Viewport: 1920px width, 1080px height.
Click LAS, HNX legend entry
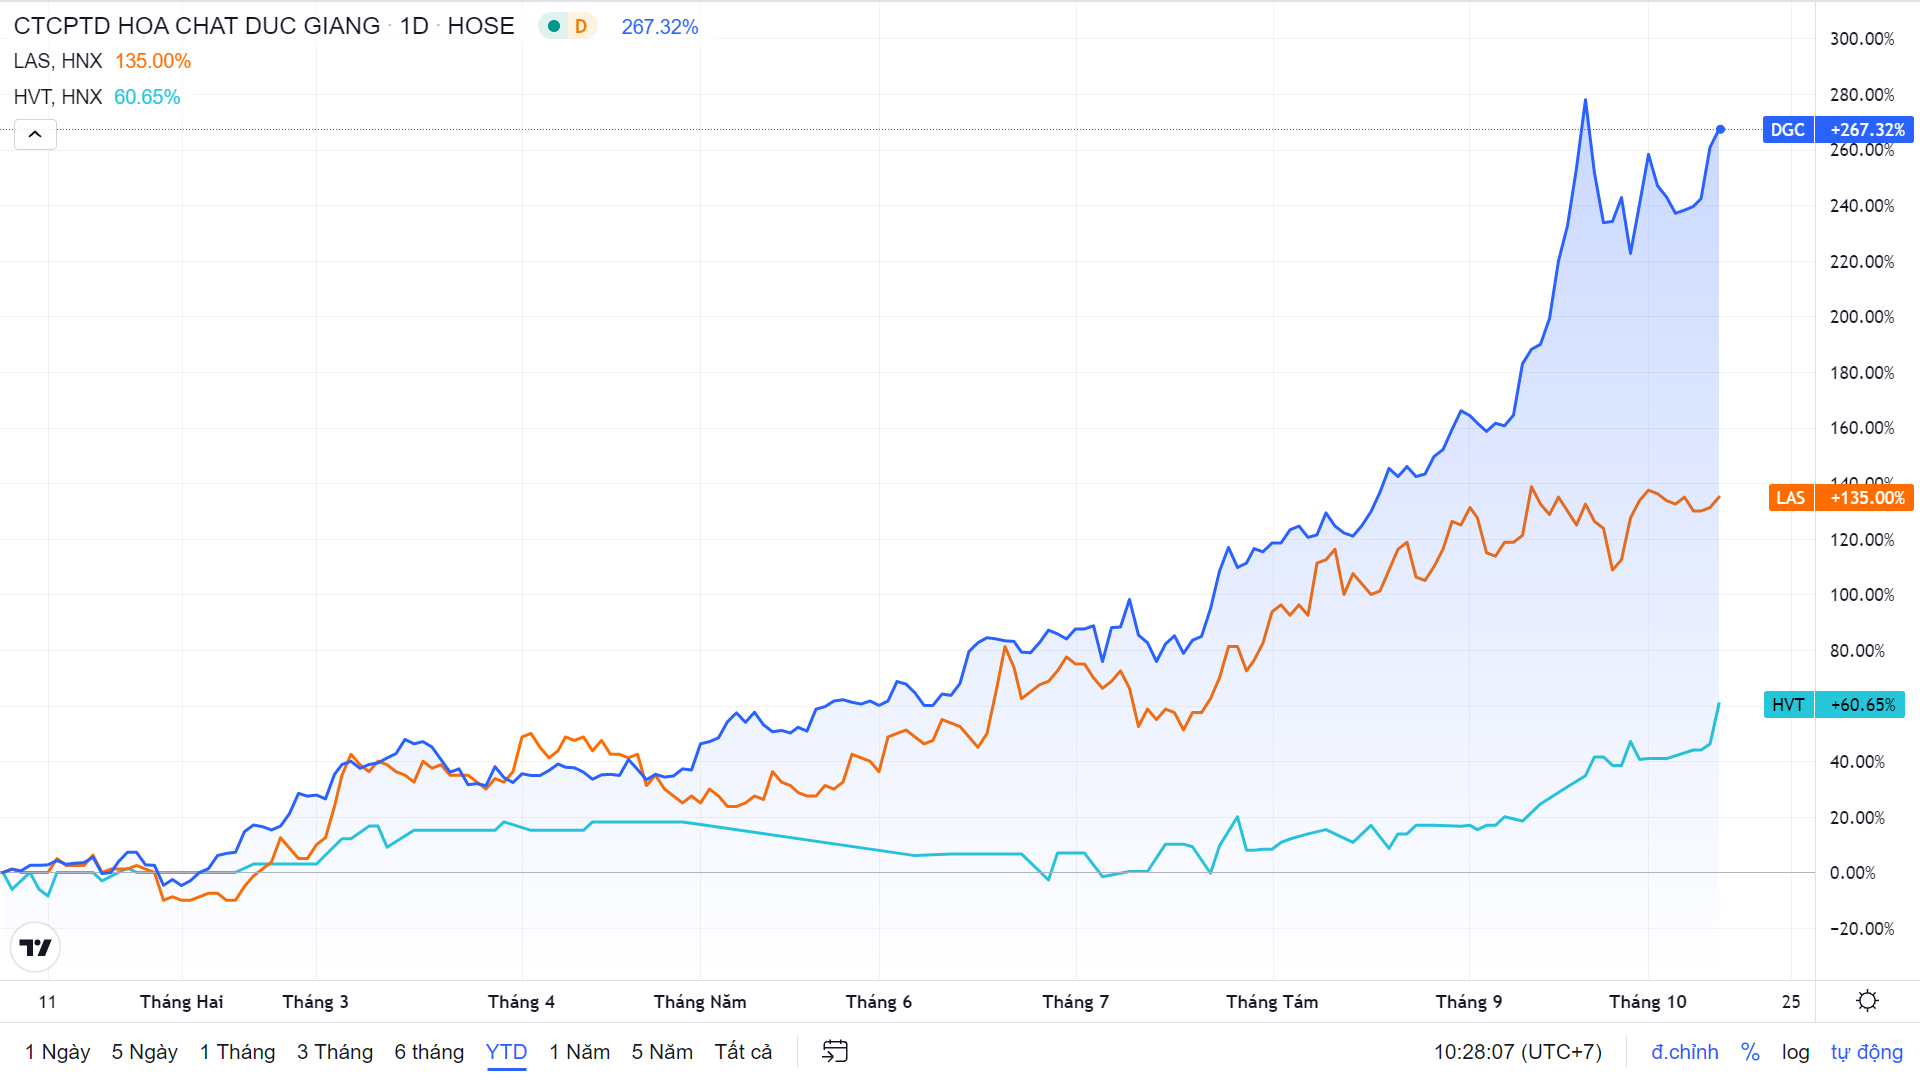tap(58, 61)
